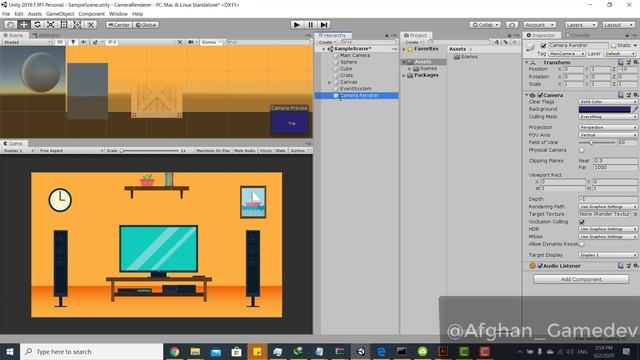Click the Scenes folder in Assets pane
The height and width of the screenshot is (360, 640).
[x=465, y=57]
